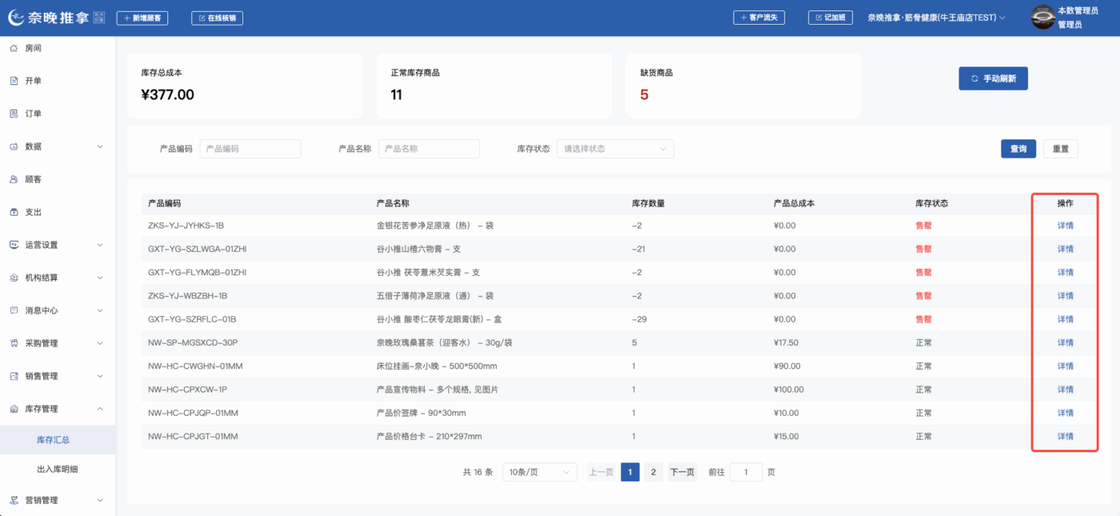Expand the 消息中心 chevron
Screen dimensions: 1120x516
100,311
